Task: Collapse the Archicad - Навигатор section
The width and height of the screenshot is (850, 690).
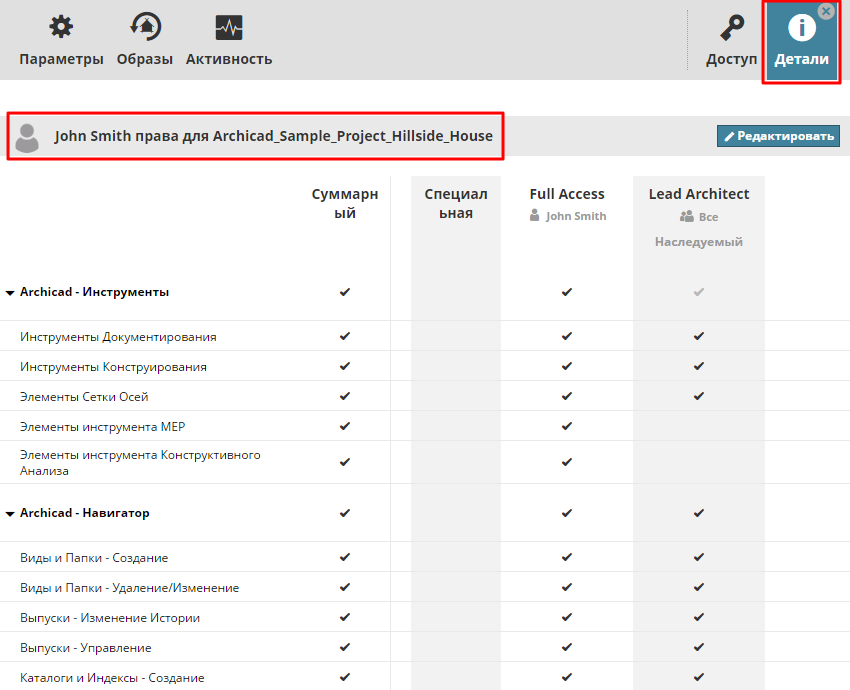Action: (10, 514)
